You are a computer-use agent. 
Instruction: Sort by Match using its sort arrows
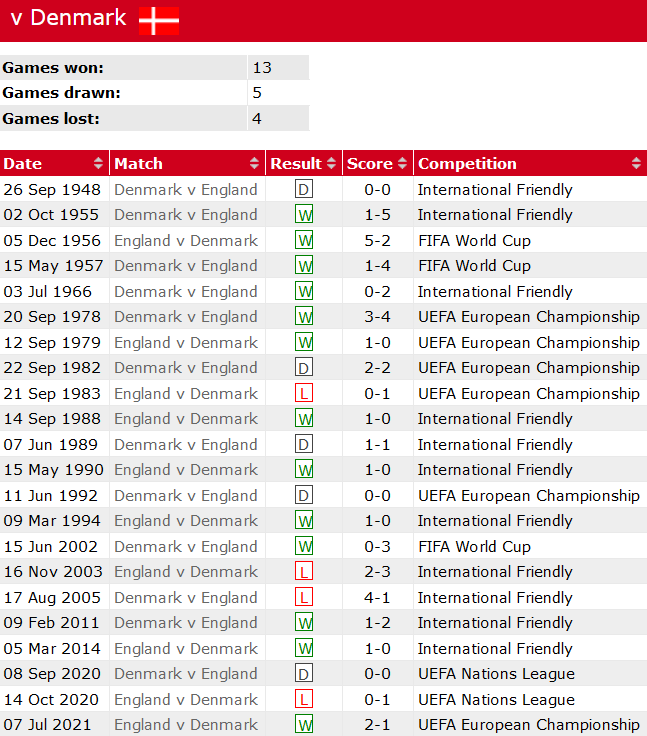coord(254,164)
